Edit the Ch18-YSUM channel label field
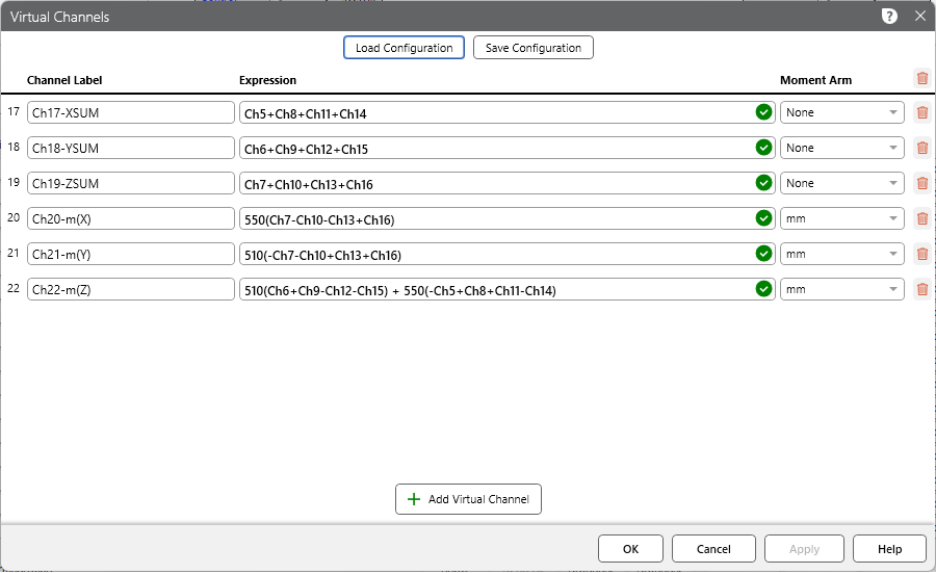The image size is (936, 573). click(x=130, y=148)
